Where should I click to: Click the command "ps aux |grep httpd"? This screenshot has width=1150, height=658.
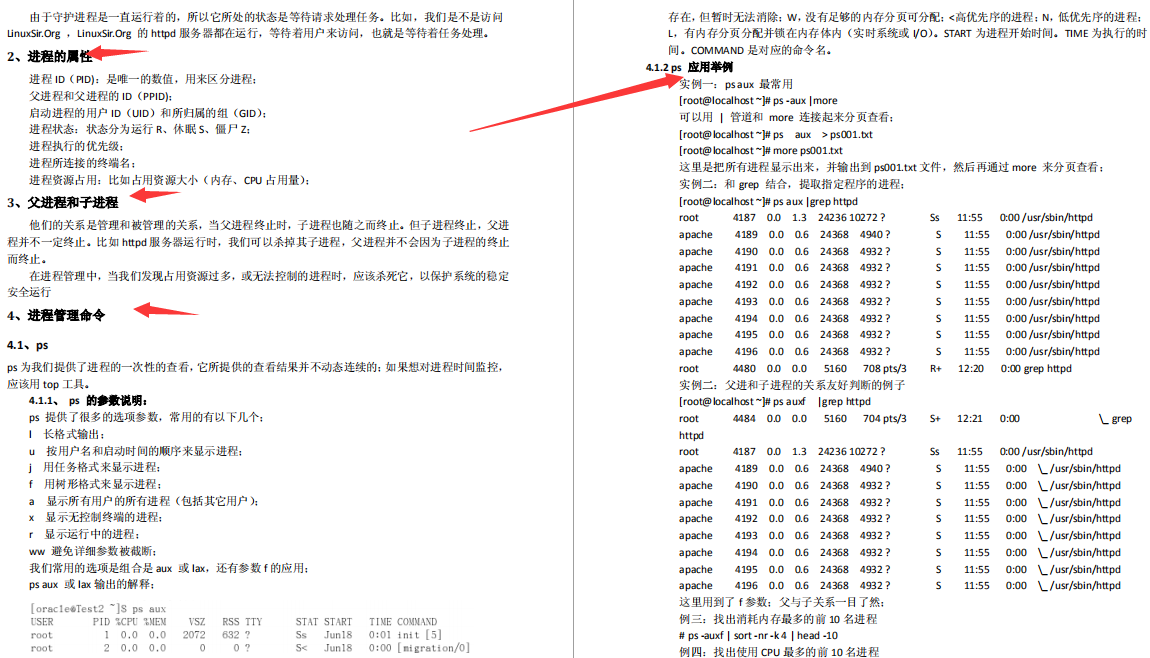pos(815,201)
